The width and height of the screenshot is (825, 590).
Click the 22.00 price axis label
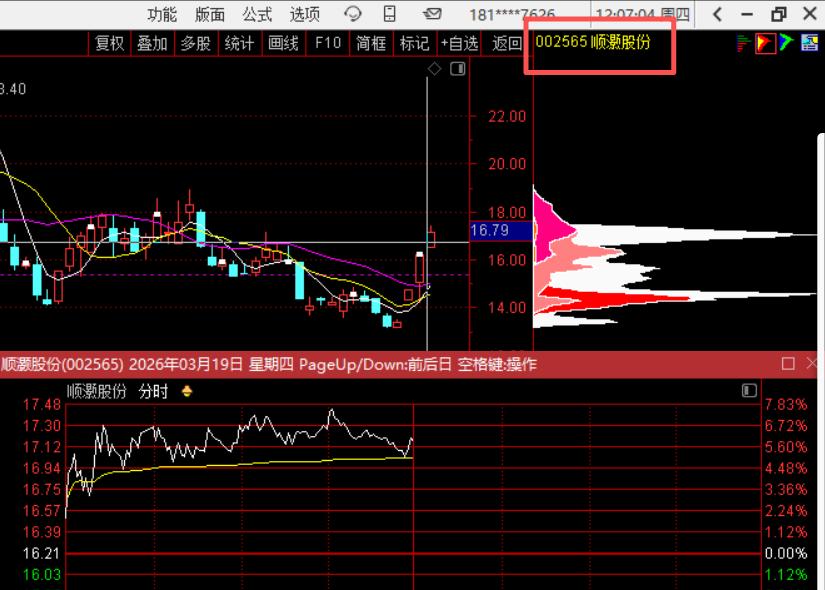[507, 116]
